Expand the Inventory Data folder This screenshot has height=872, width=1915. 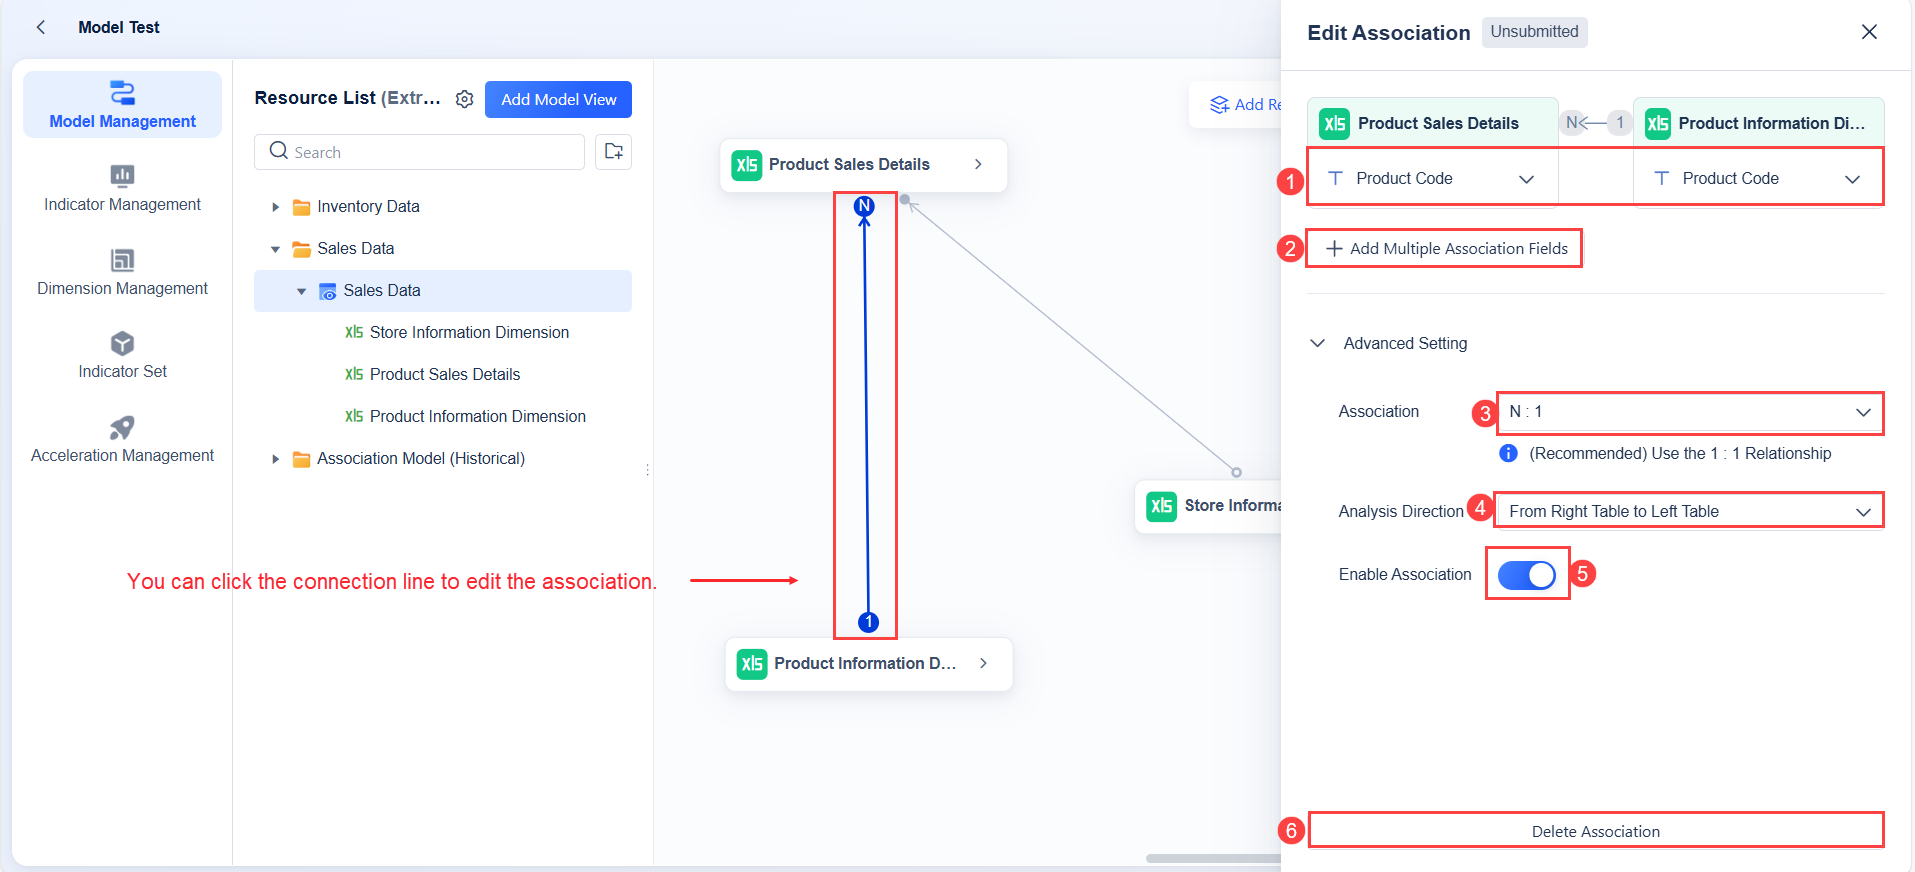[x=275, y=207]
